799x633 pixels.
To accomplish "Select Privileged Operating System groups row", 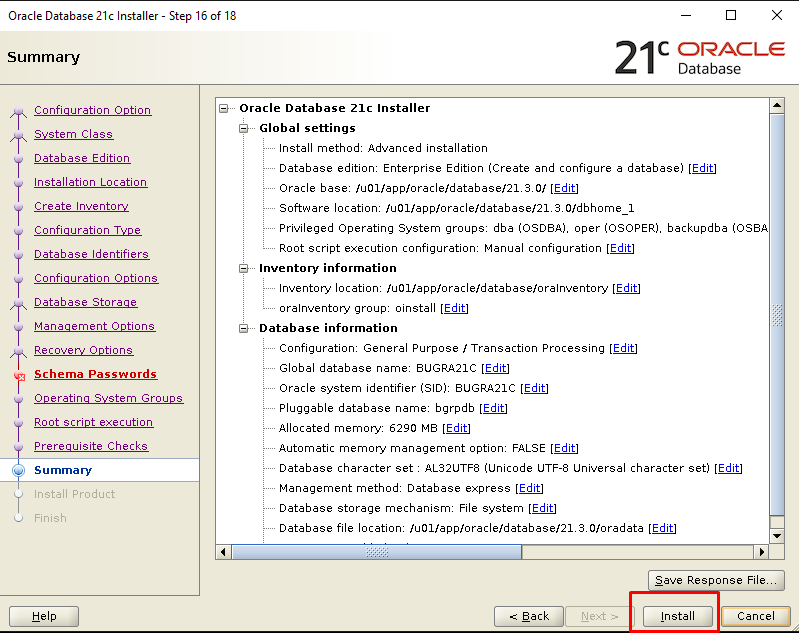I will [x=523, y=228].
